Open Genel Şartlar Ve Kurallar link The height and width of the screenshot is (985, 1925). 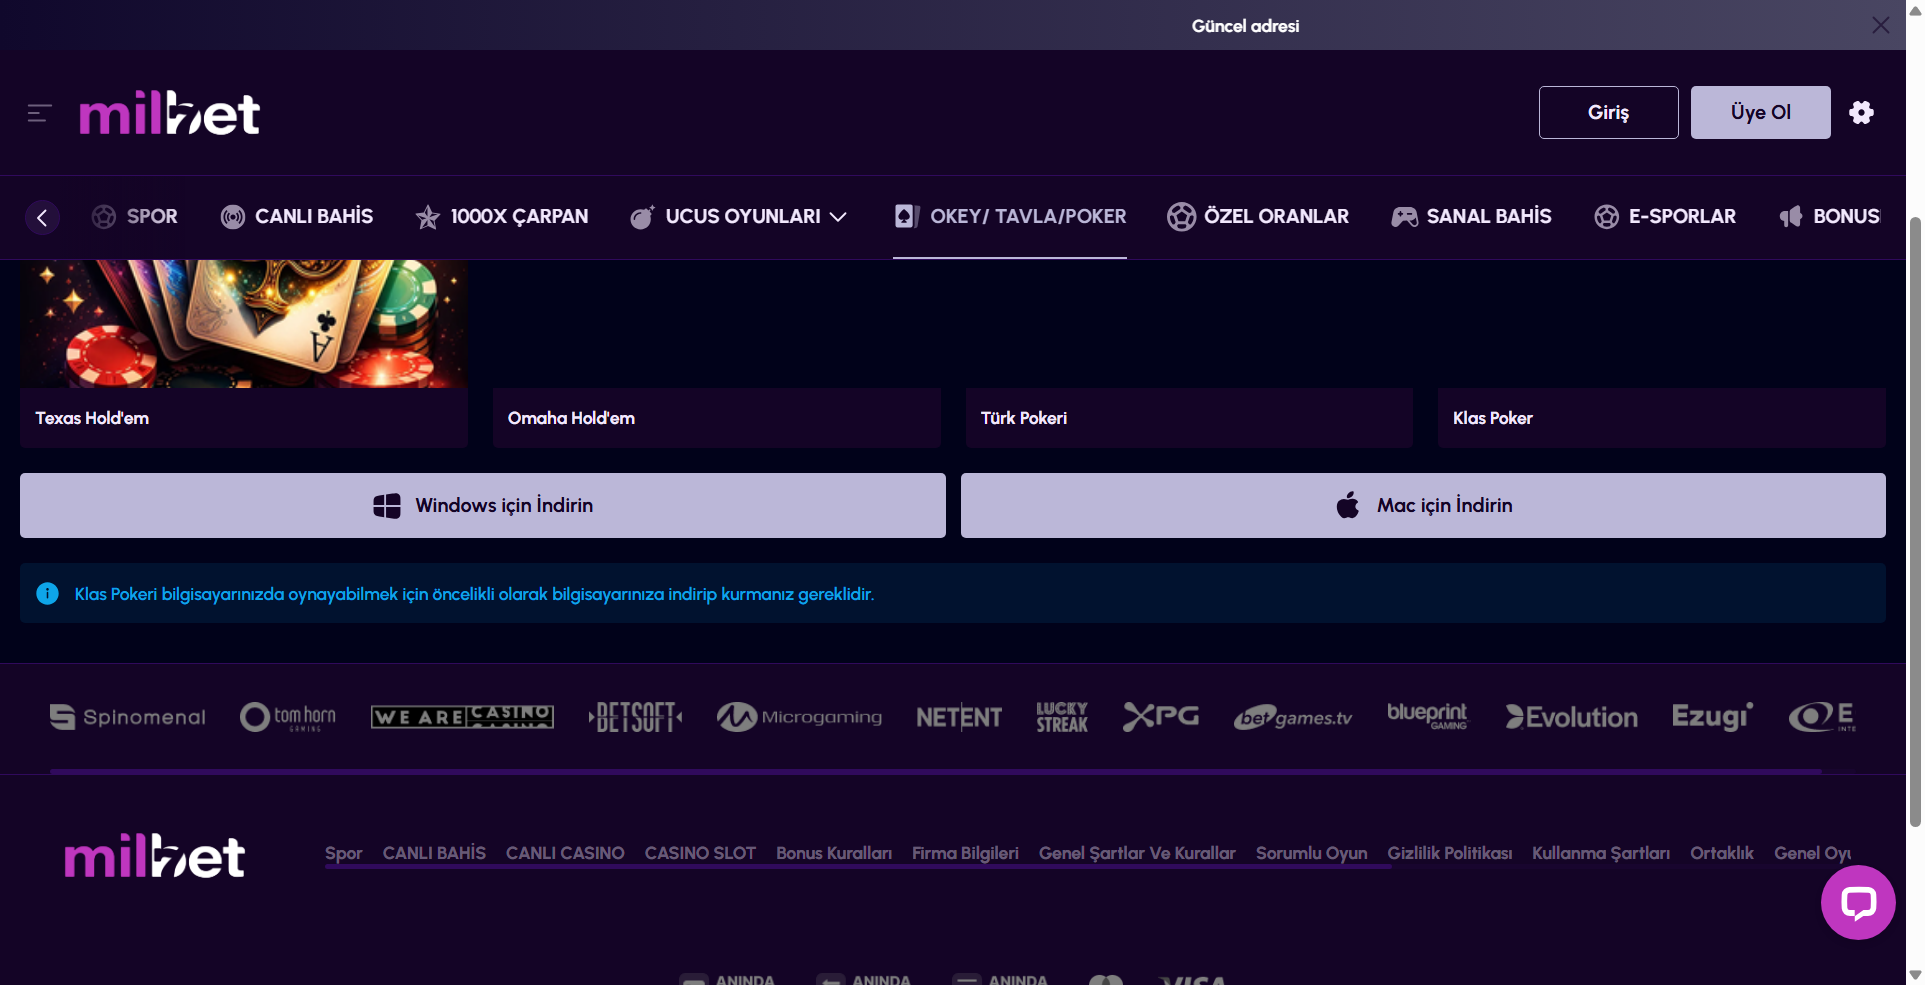(x=1137, y=853)
